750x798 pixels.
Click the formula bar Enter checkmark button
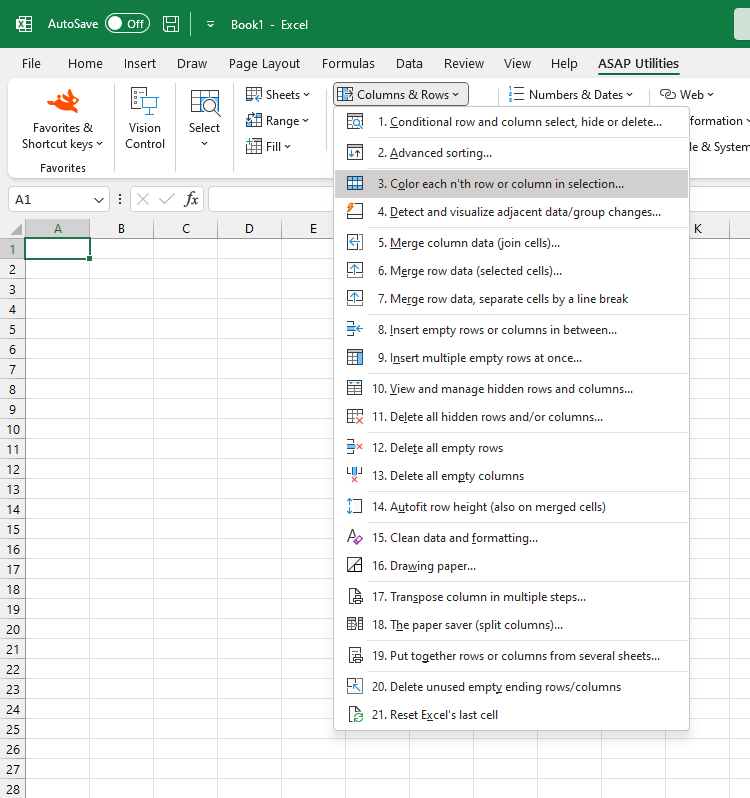[166, 199]
